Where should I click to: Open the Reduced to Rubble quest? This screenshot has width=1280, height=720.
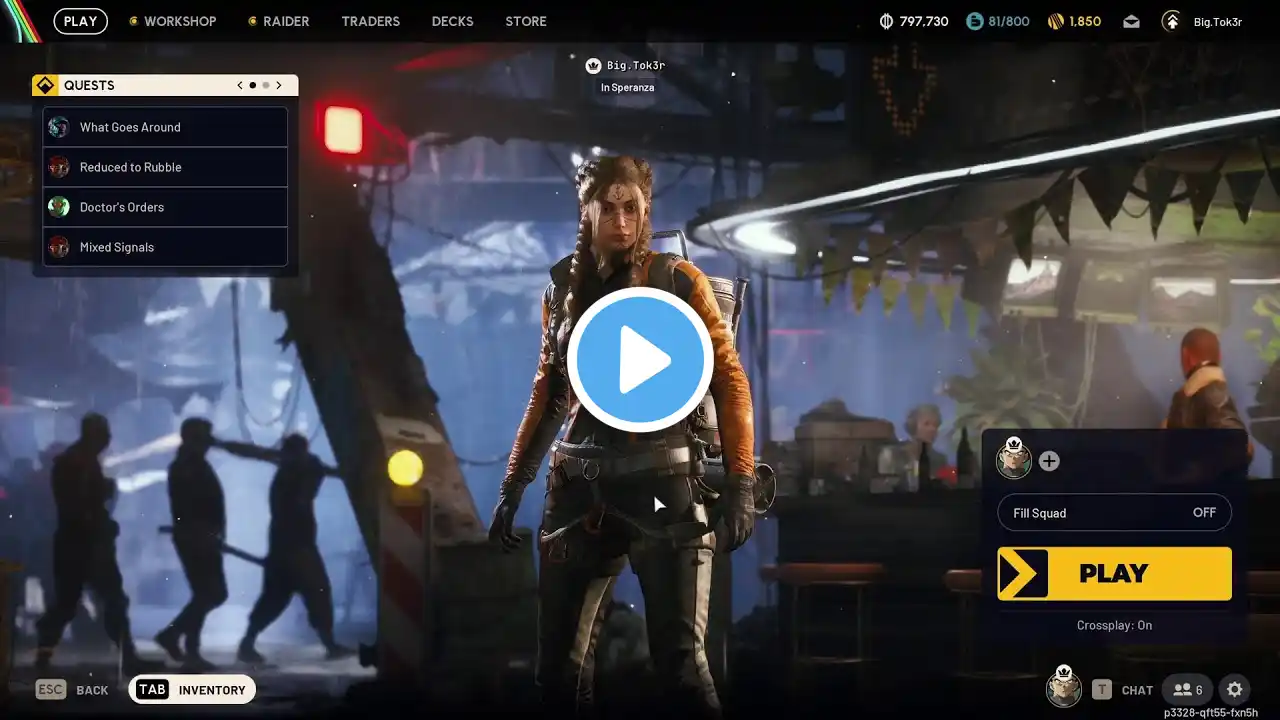point(165,167)
